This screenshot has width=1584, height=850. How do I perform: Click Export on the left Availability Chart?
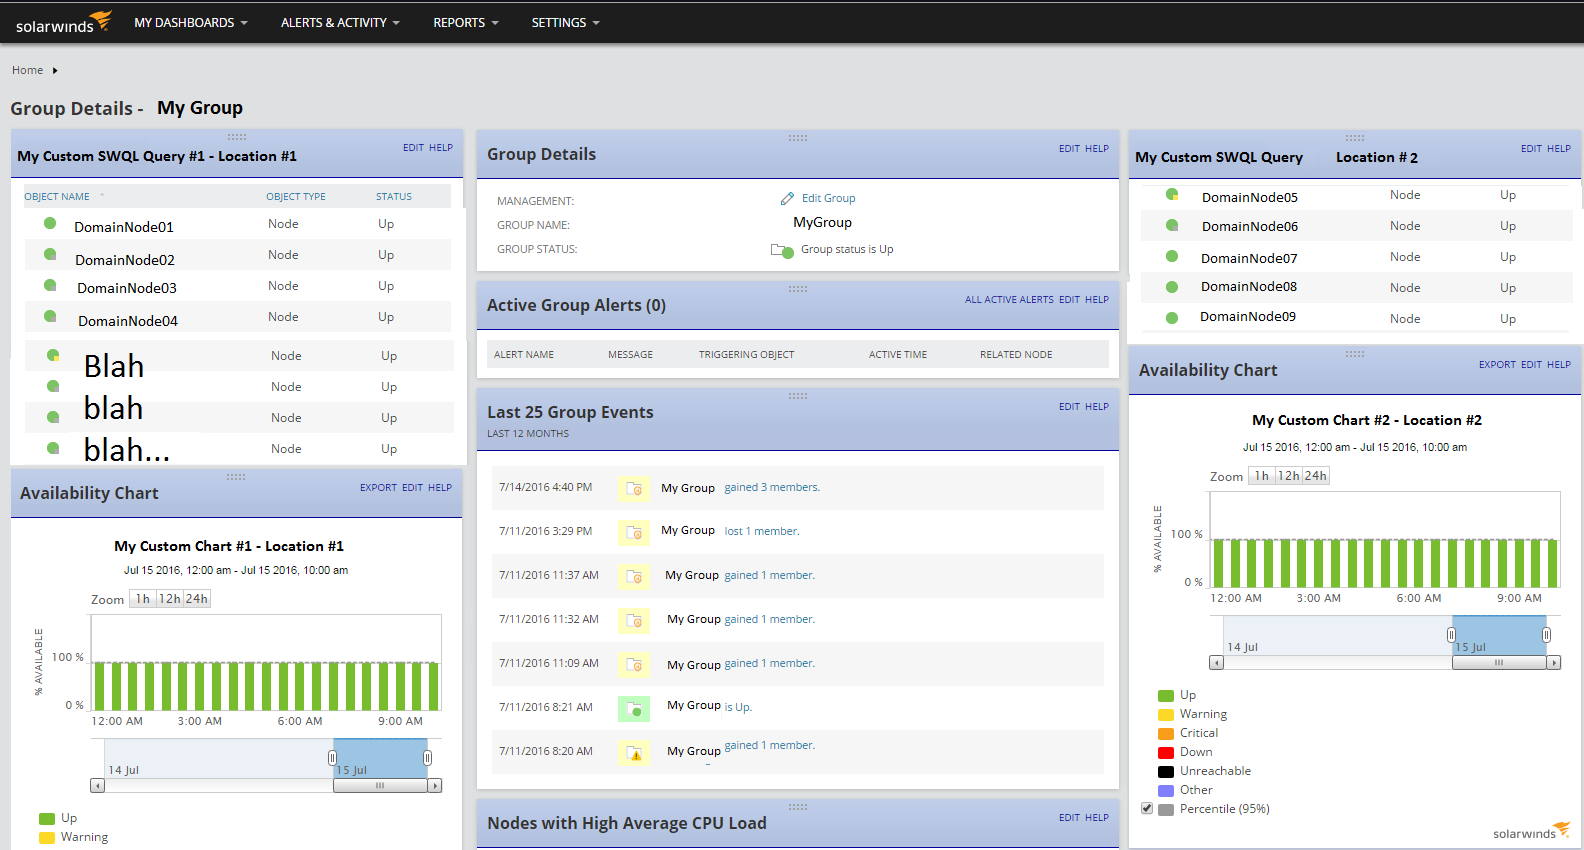pyautogui.click(x=378, y=488)
